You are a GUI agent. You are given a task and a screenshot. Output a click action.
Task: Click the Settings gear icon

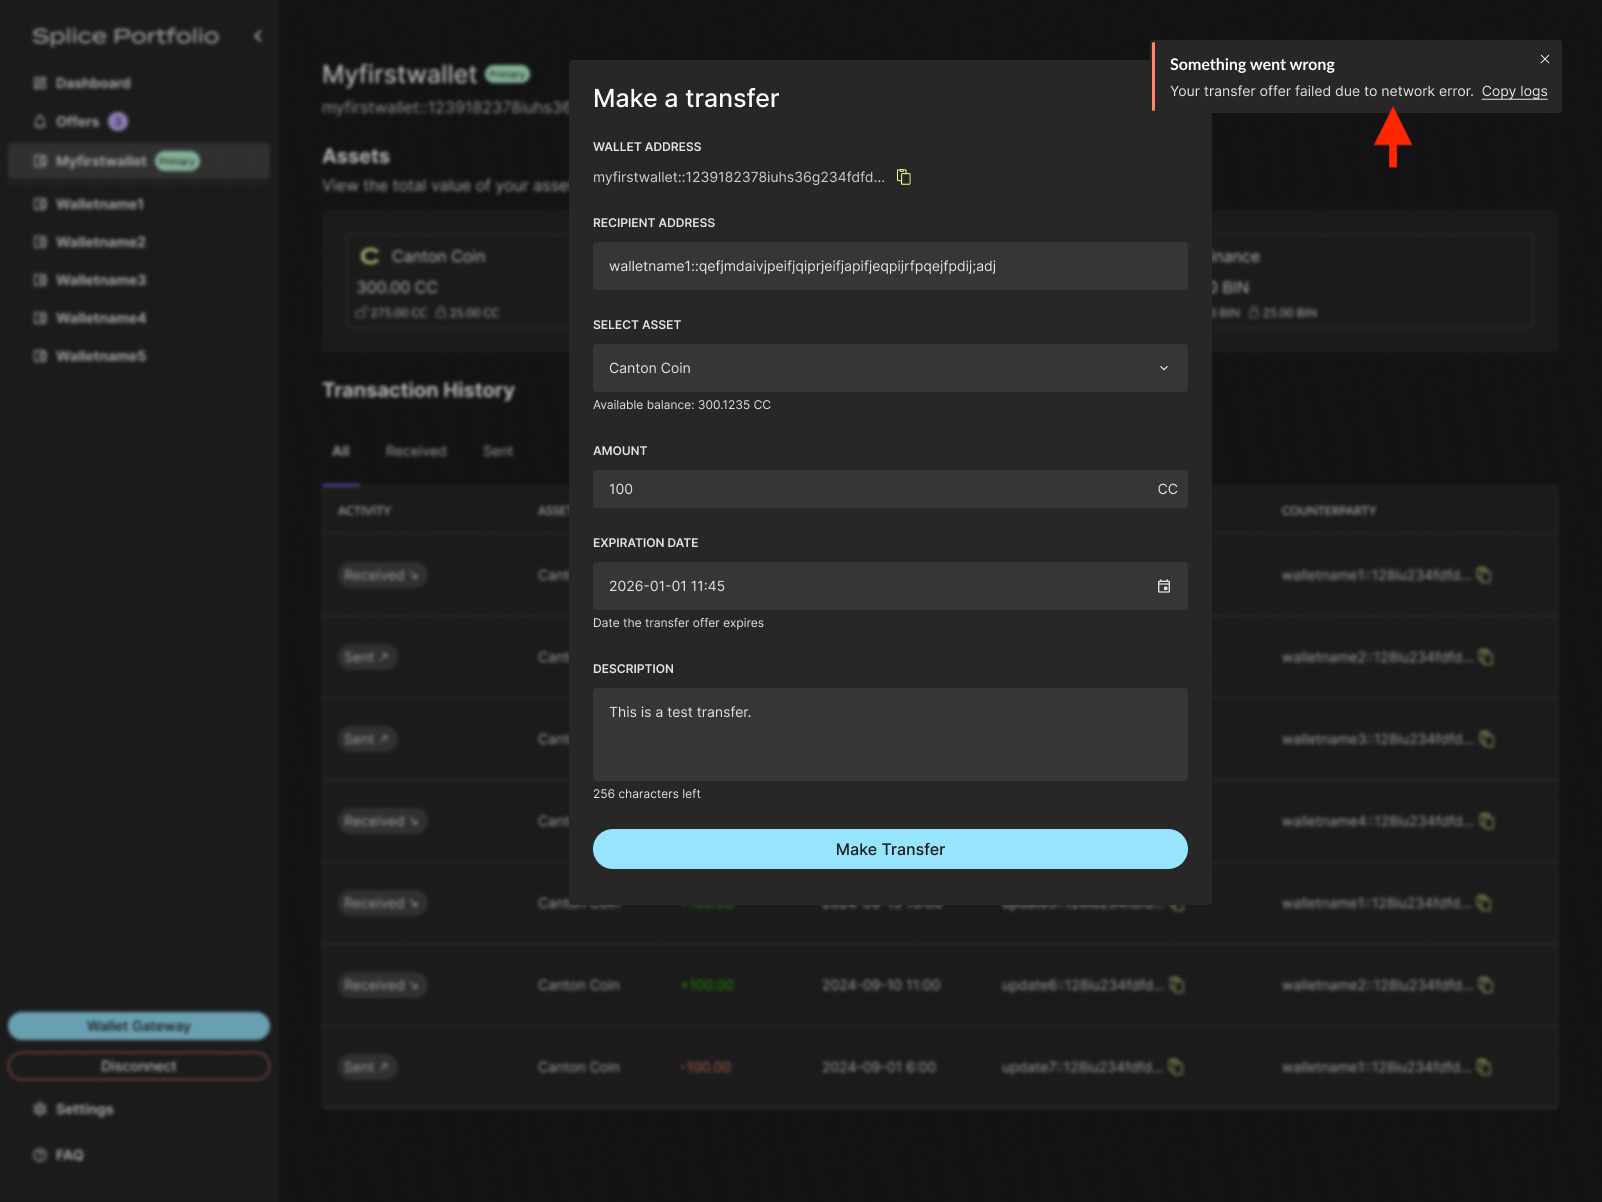[x=40, y=1109]
